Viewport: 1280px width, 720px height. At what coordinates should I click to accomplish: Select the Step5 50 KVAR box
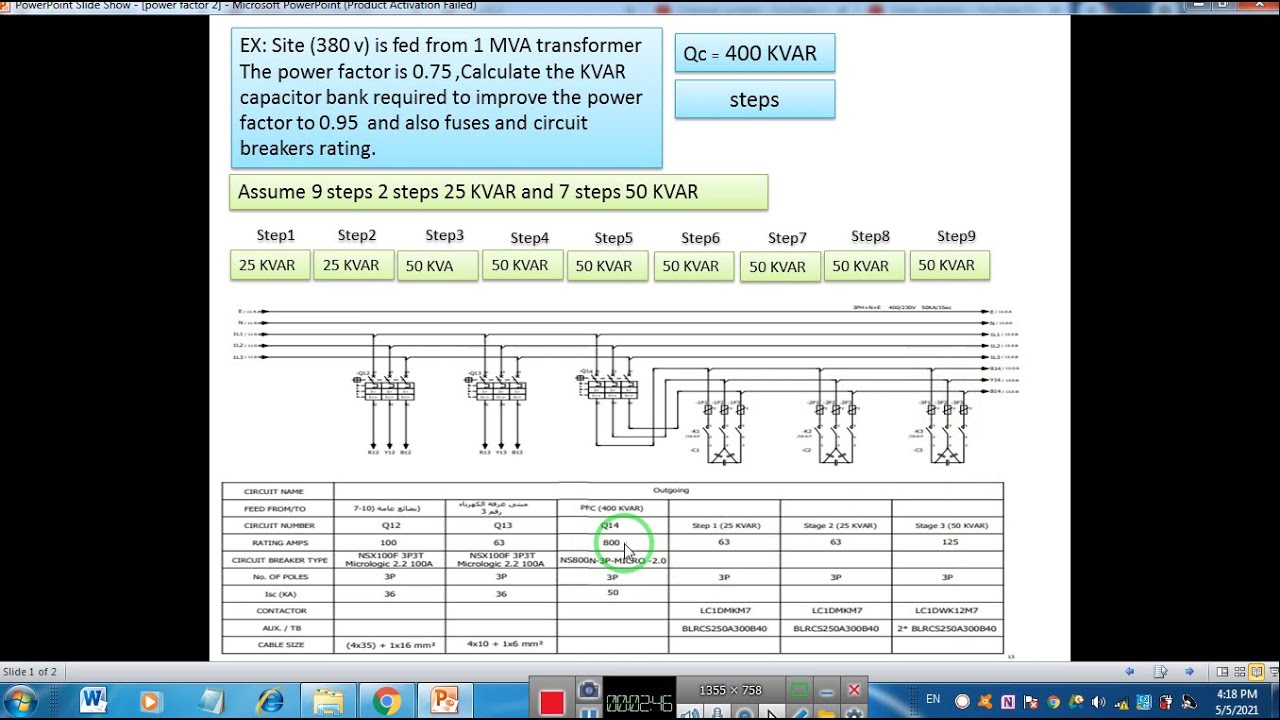pos(607,267)
